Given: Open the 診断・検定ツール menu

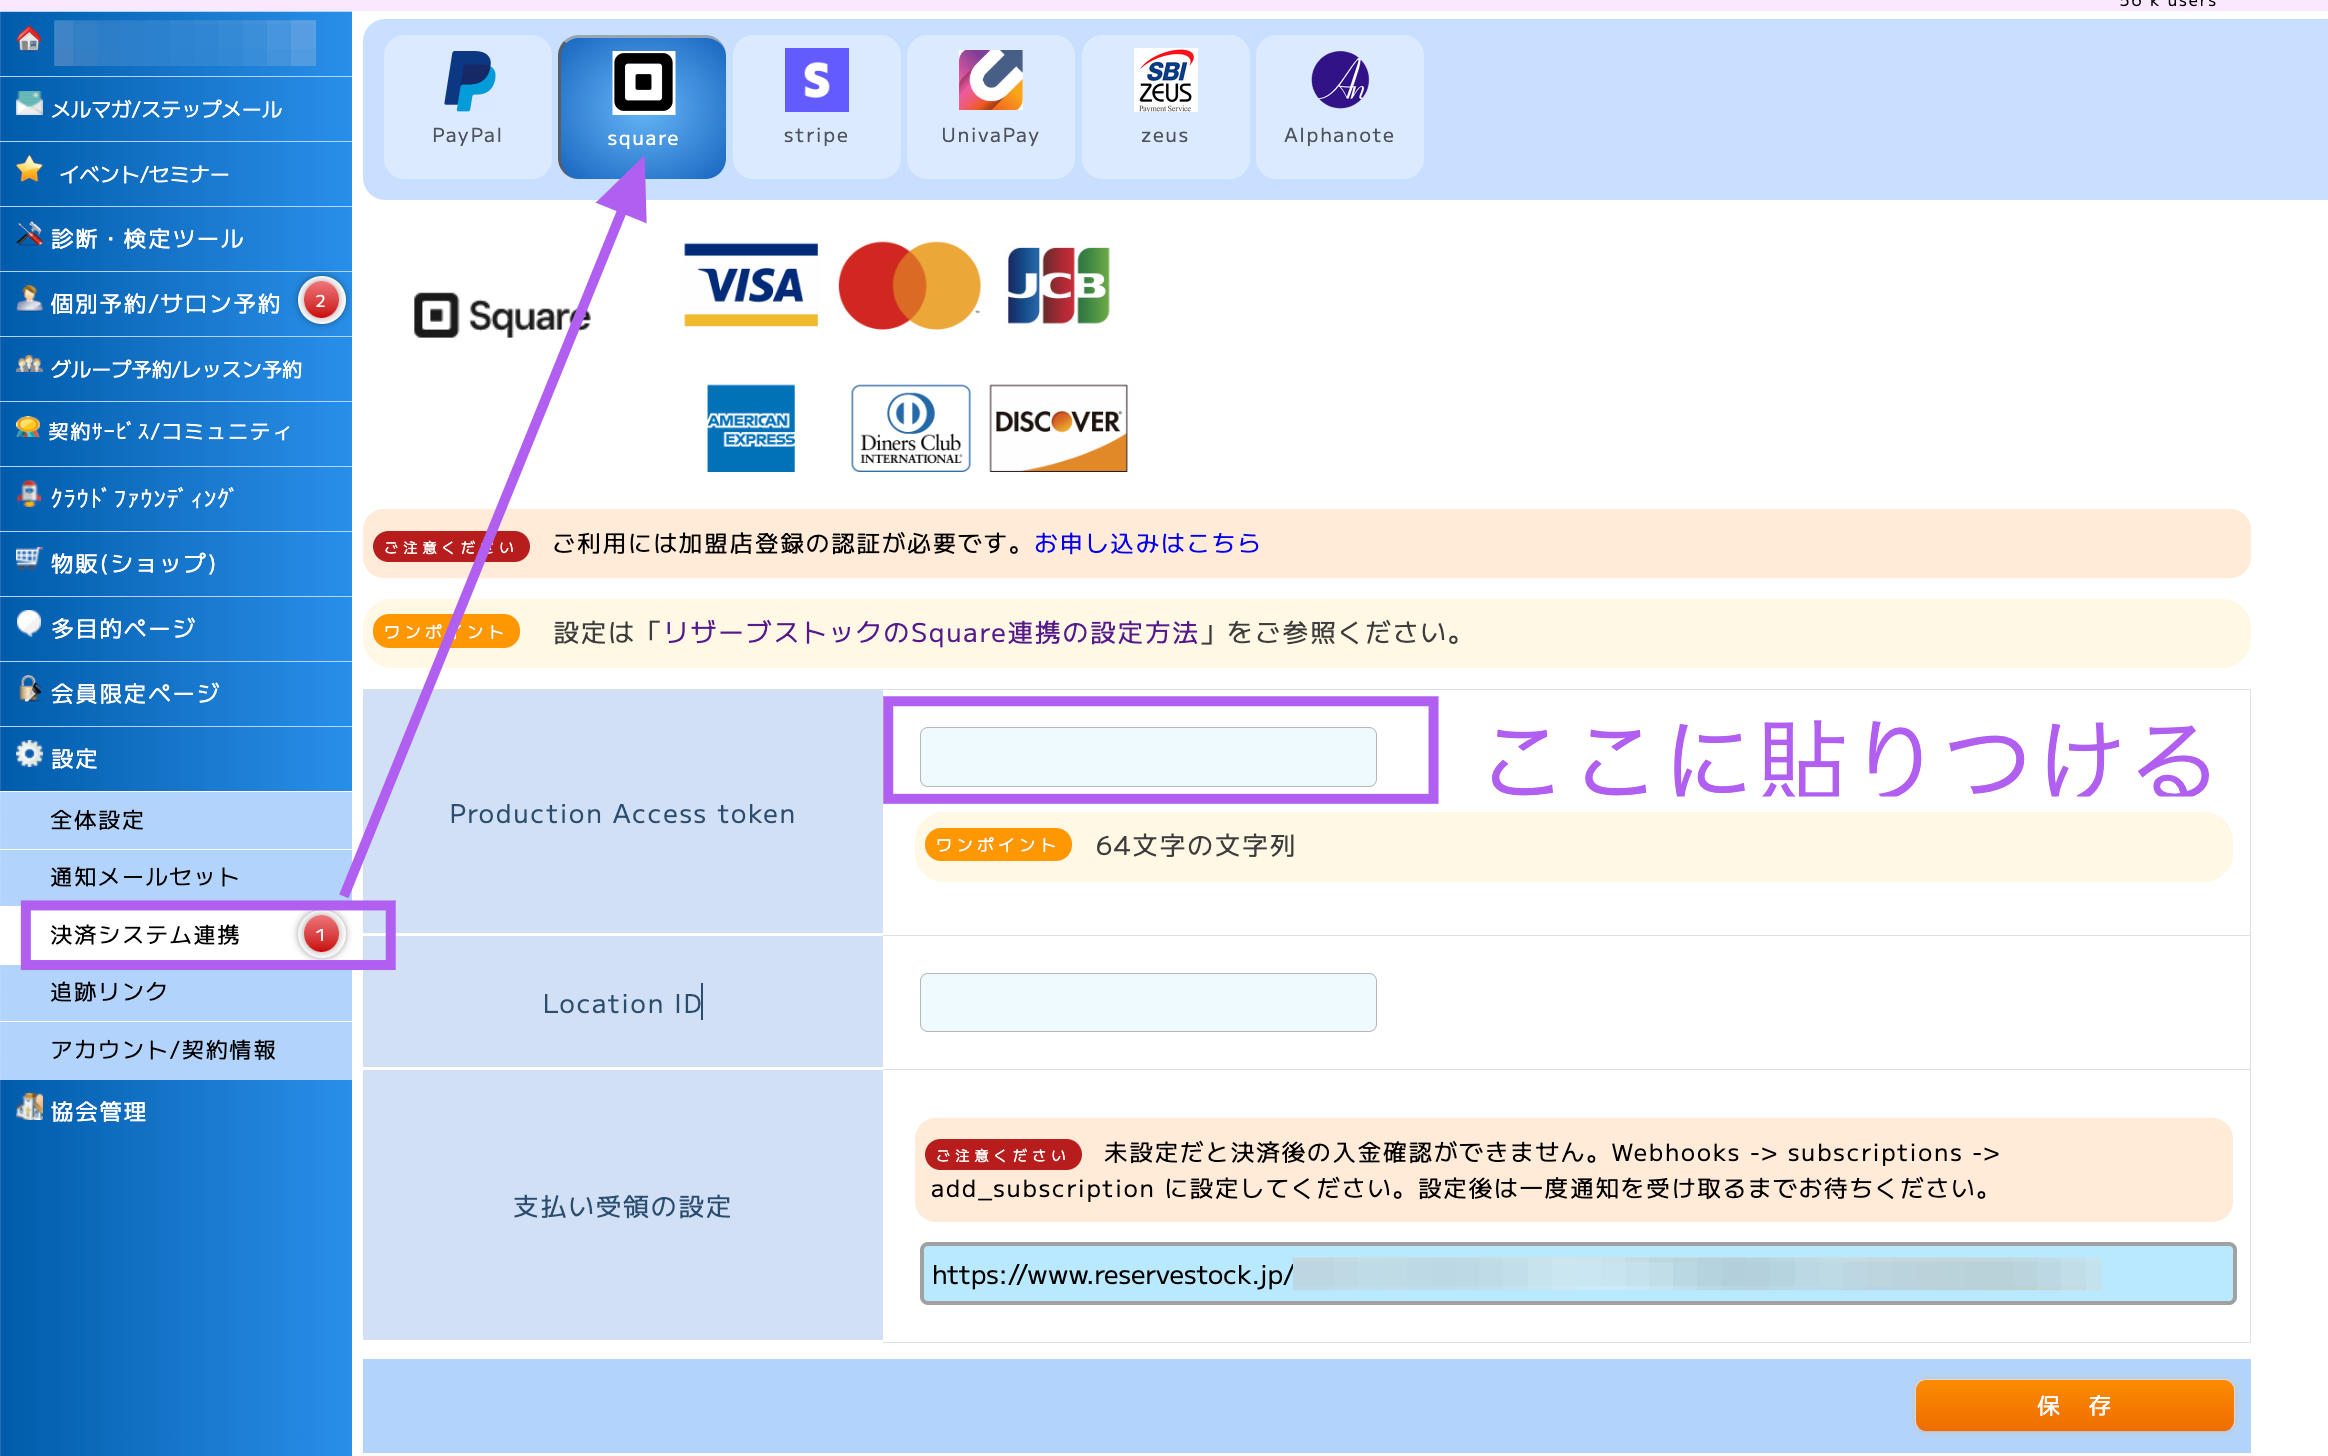Looking at the screenshot, I should coord(176,239).
